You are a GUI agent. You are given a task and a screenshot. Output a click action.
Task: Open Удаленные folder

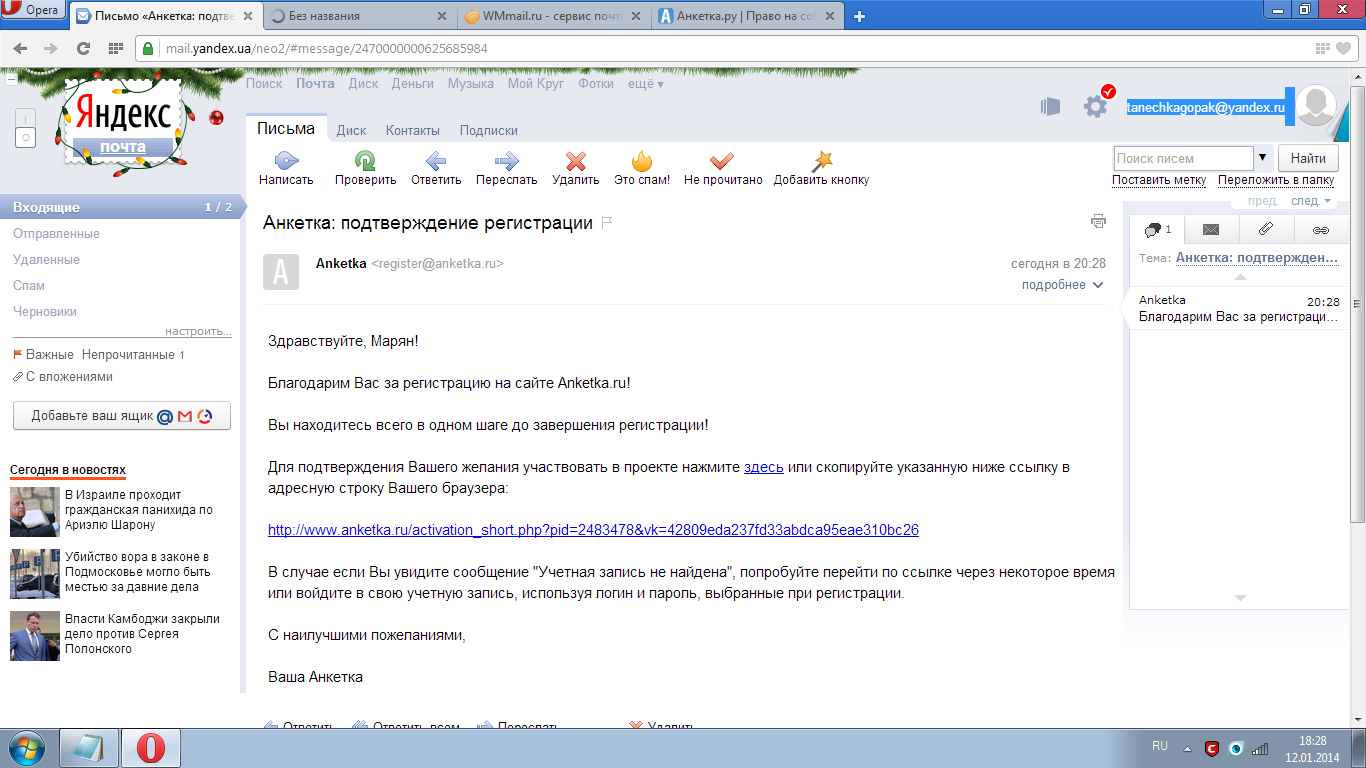tap(46, 259)
